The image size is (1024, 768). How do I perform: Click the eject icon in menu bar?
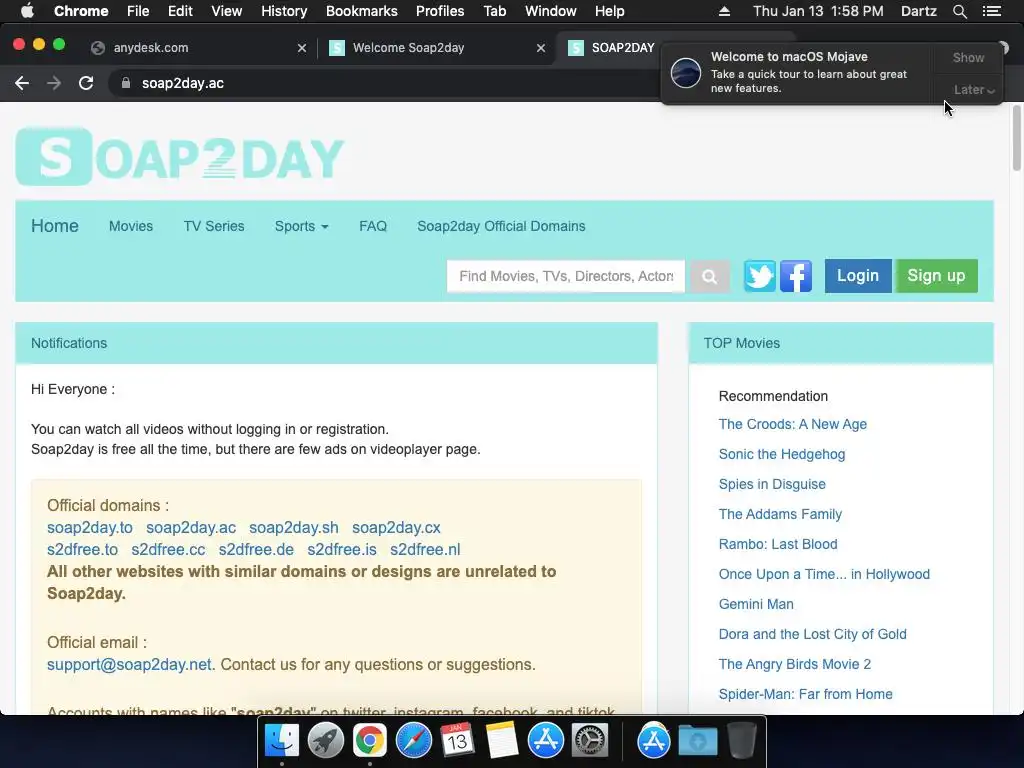pos(724,11)
